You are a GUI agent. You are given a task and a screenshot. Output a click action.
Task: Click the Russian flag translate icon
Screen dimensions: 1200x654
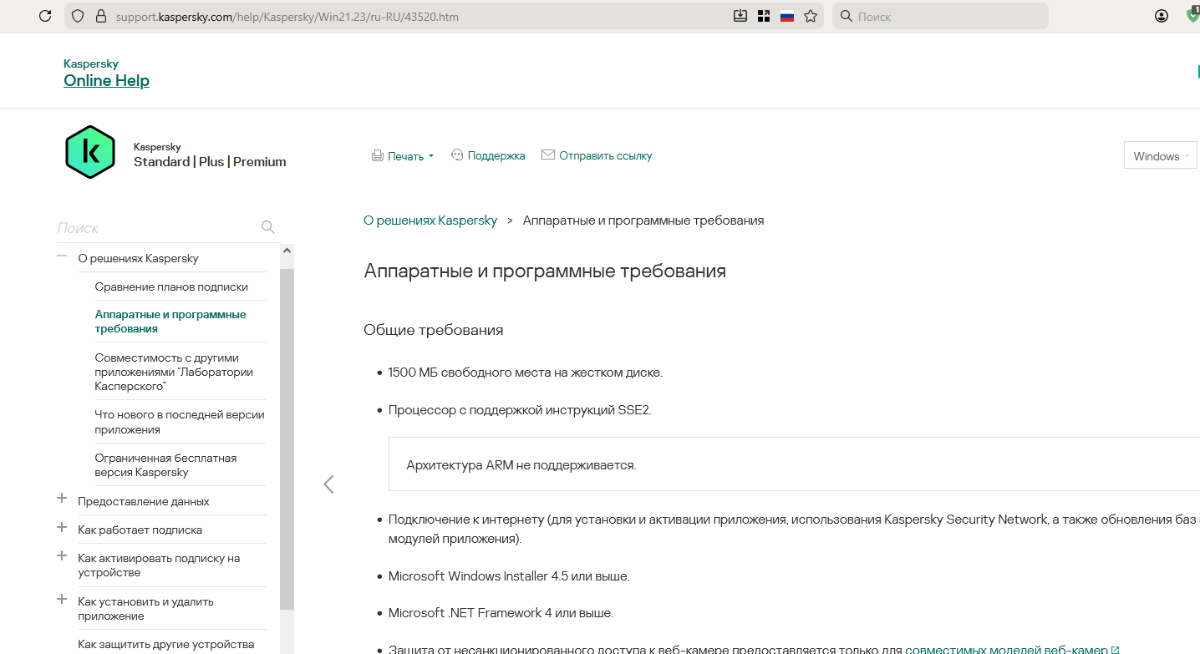(x=787, y=16)
